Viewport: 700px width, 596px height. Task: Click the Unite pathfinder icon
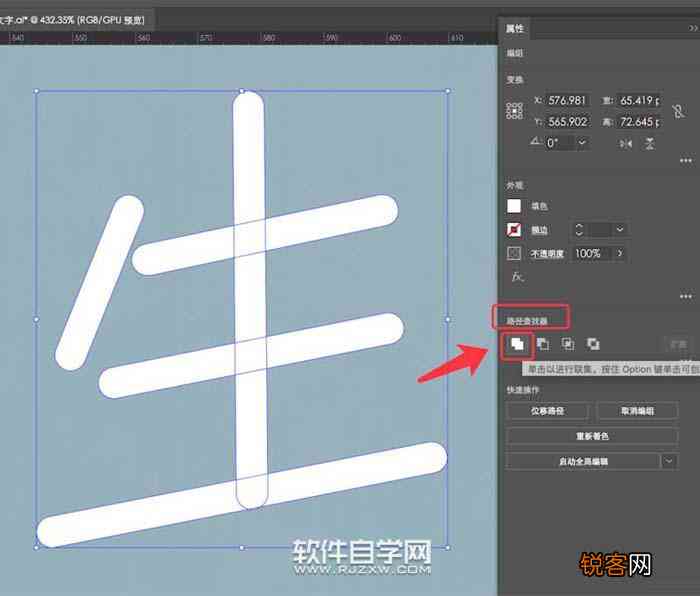[x=517, y=344]
